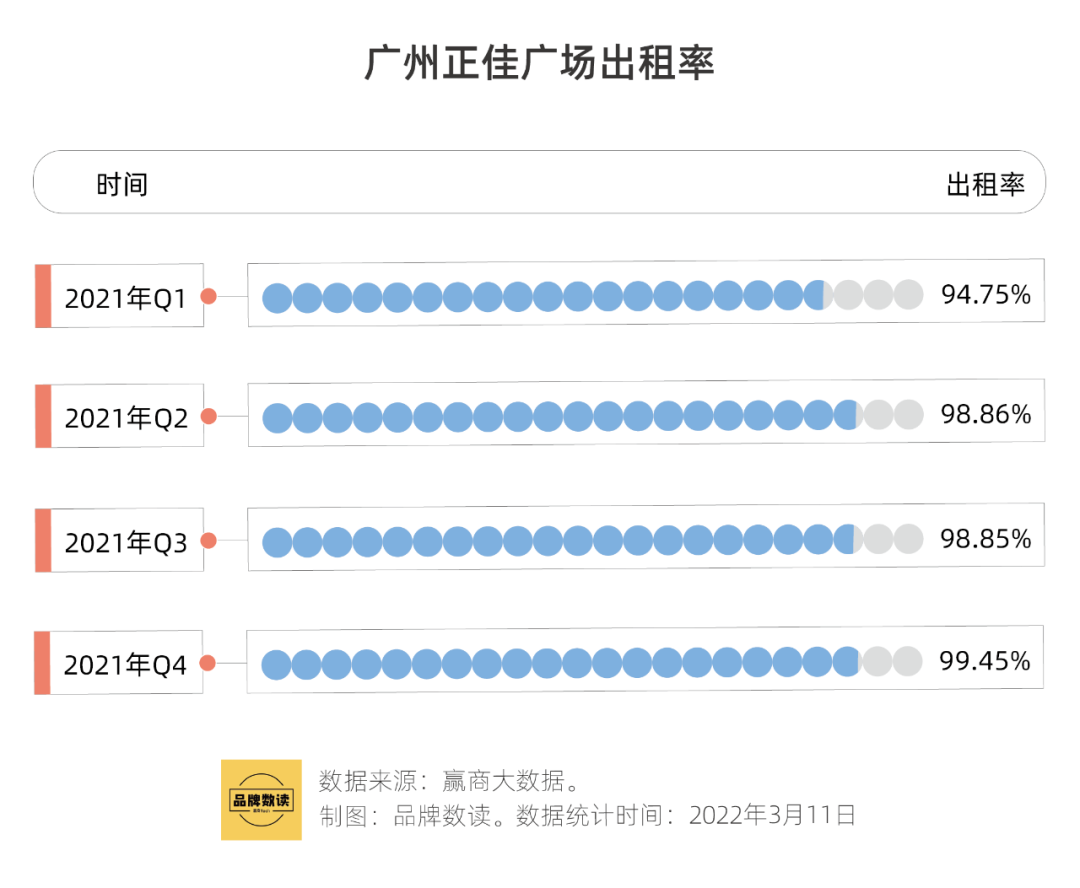Click the 99.45% value
Image resolution: width=1080 pixels, height=888 pixels.
pyautogui.click(x=984, y=661)
